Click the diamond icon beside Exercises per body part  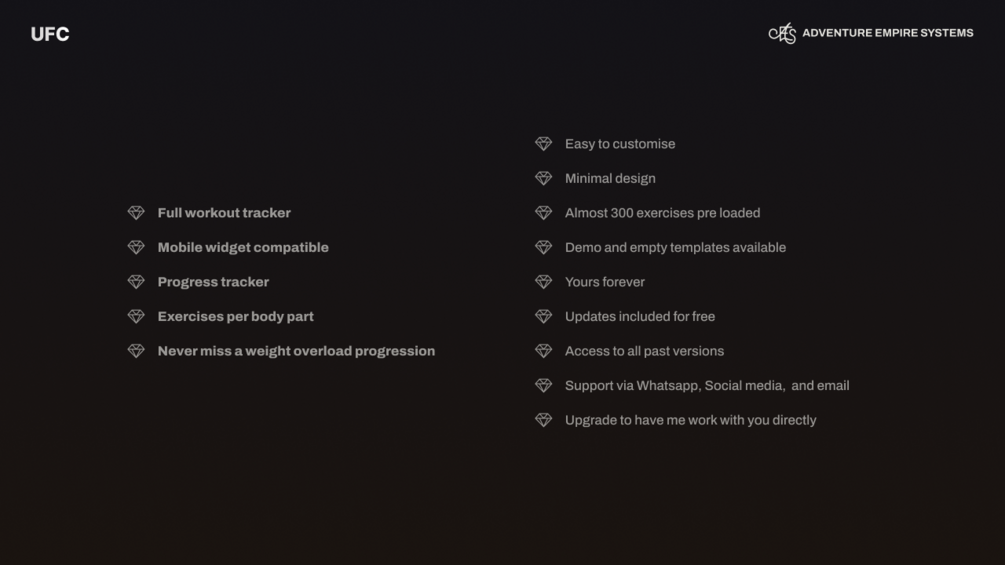coord(136,317)
